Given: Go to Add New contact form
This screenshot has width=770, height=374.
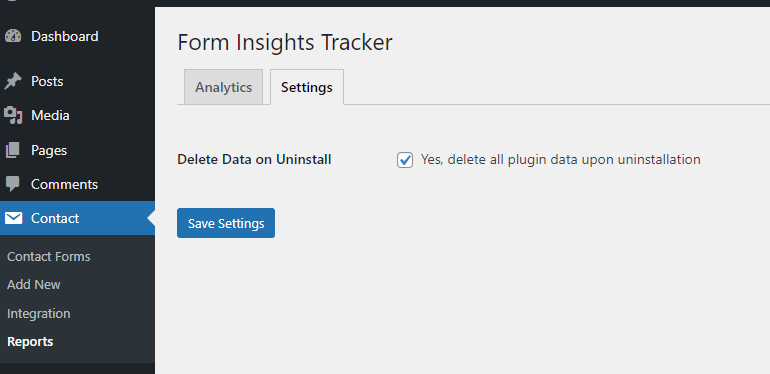Looking at the screenshot, I should click(34, 285).
